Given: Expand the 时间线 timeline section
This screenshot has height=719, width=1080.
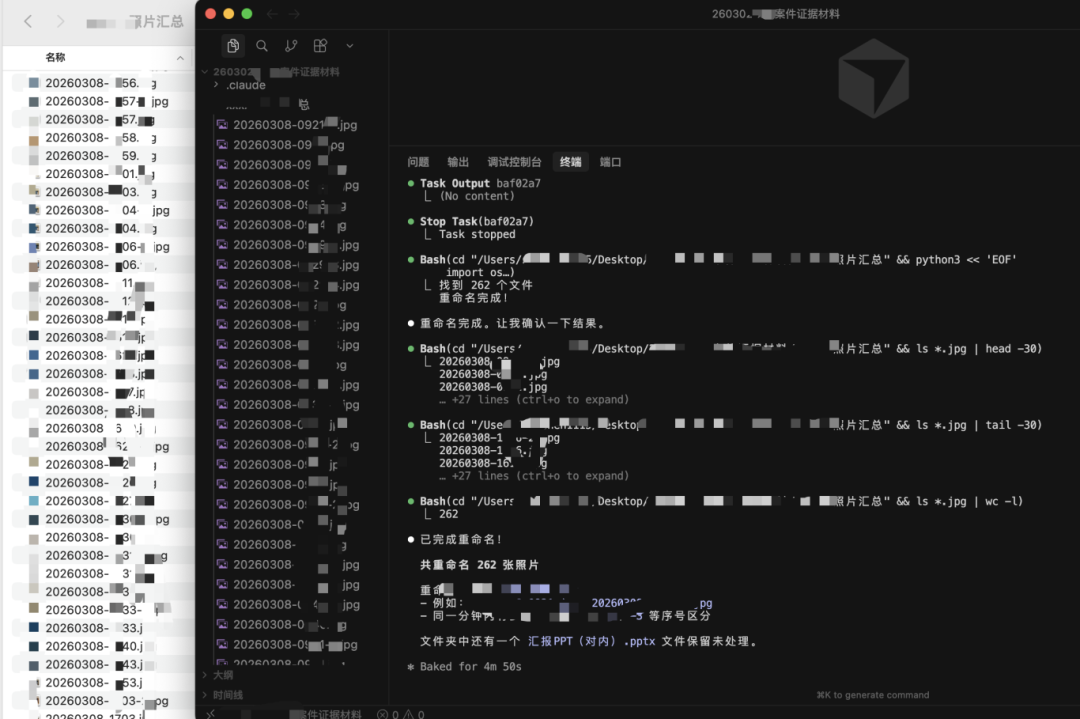Looking at the screenshot, I should [x=205, y=695].
